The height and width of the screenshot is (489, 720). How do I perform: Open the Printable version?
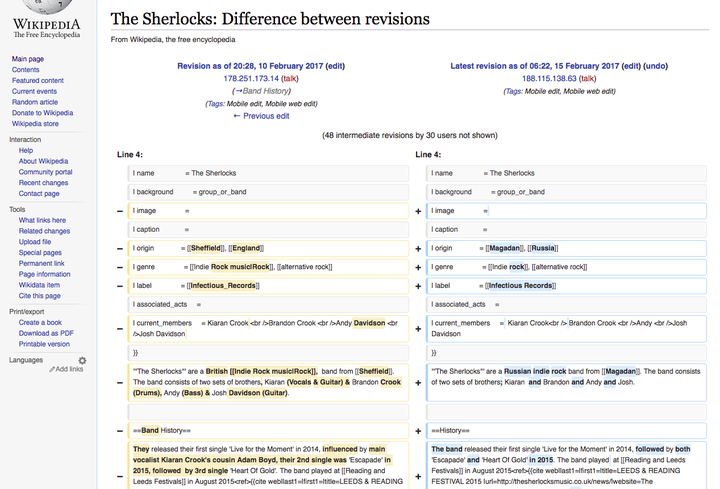[44, 344]
